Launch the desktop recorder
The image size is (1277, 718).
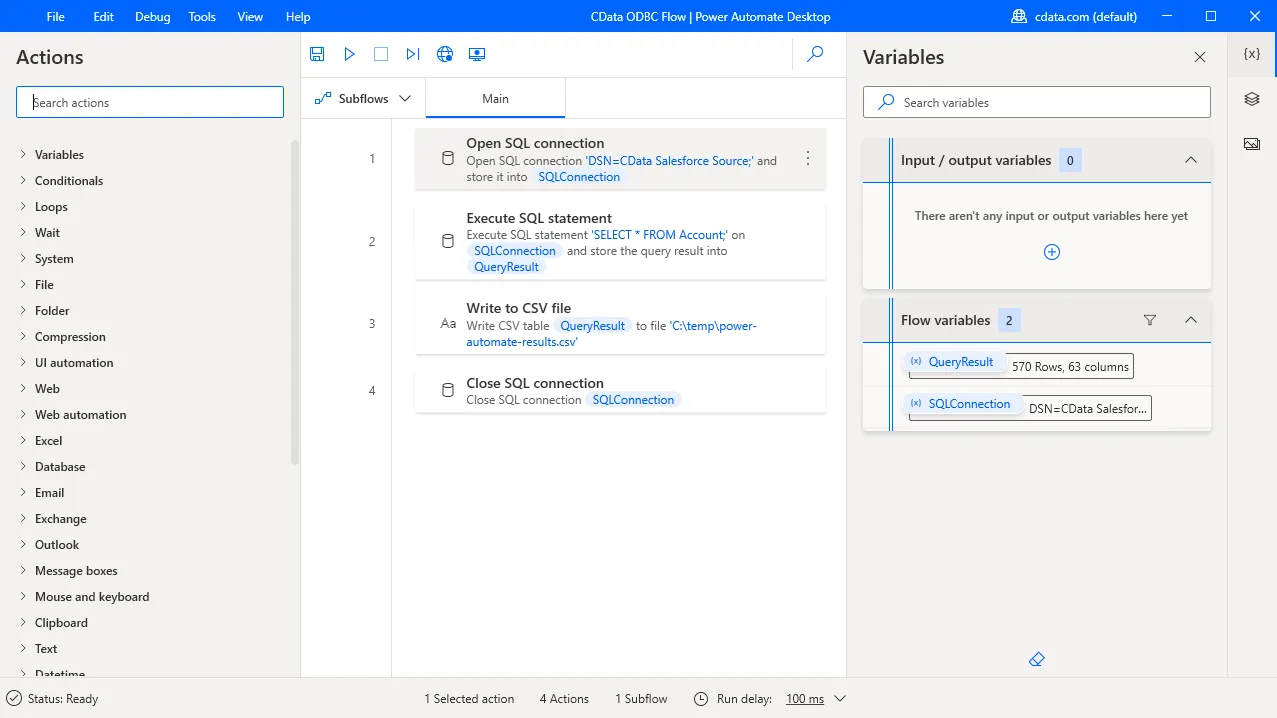[x=477, y=54]
